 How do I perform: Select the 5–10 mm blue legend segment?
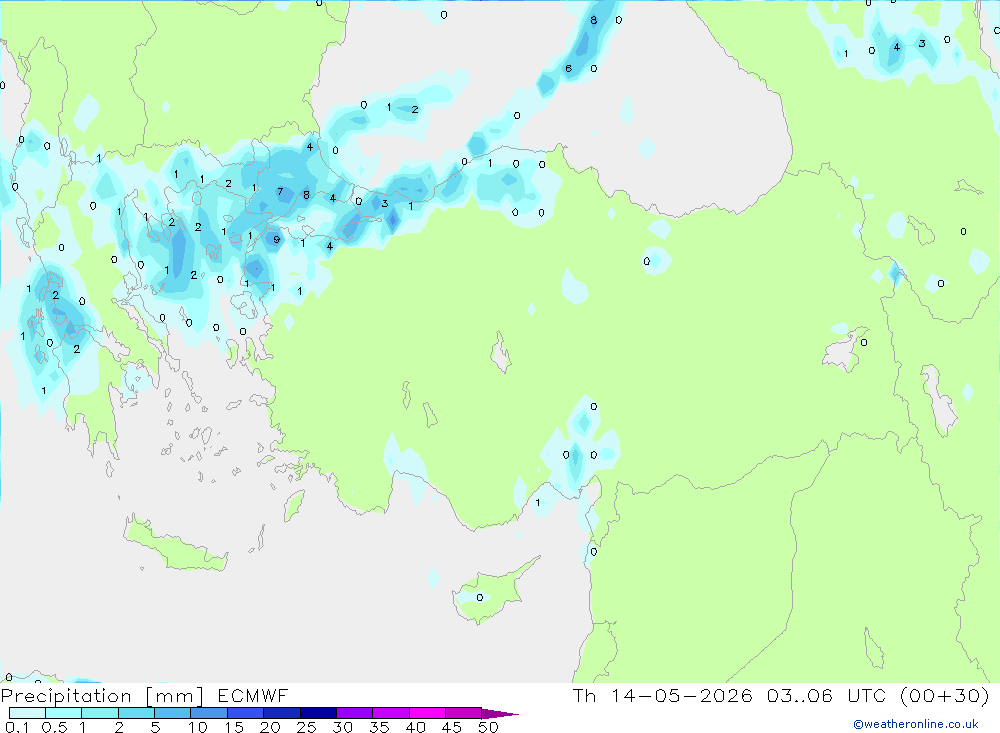click(172, 713)
